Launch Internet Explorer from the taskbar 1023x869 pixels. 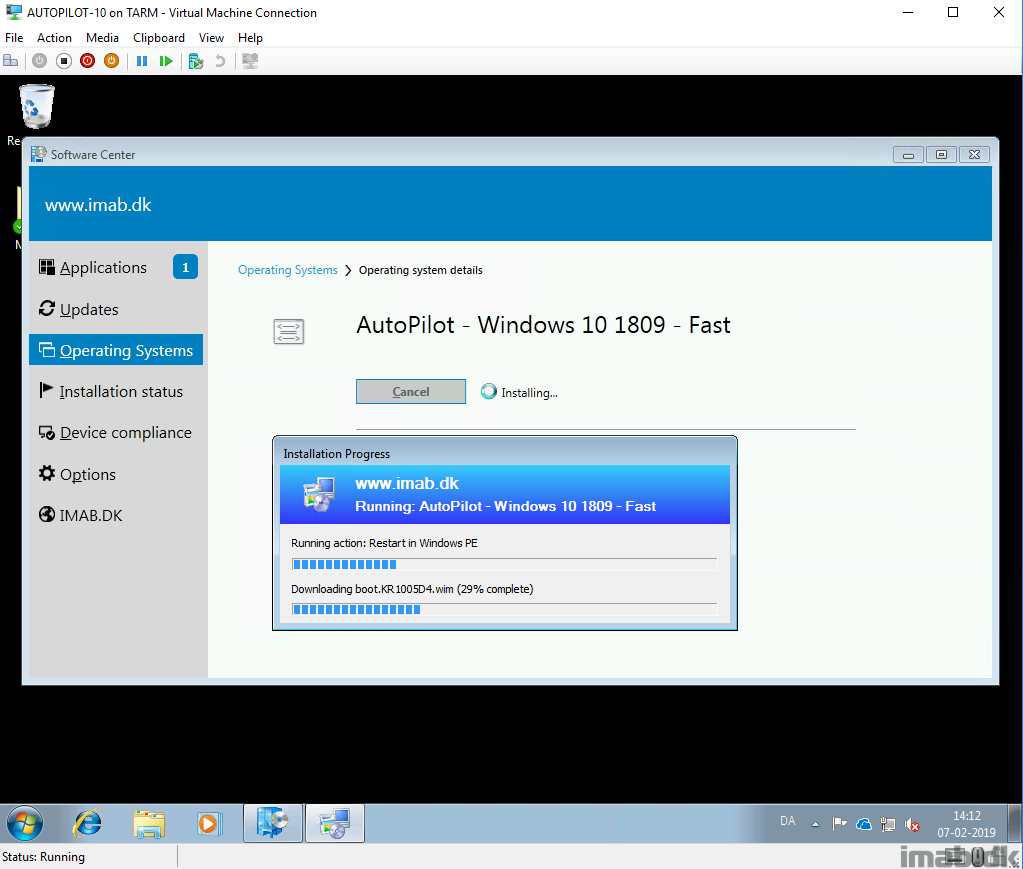tap(87, 823)
